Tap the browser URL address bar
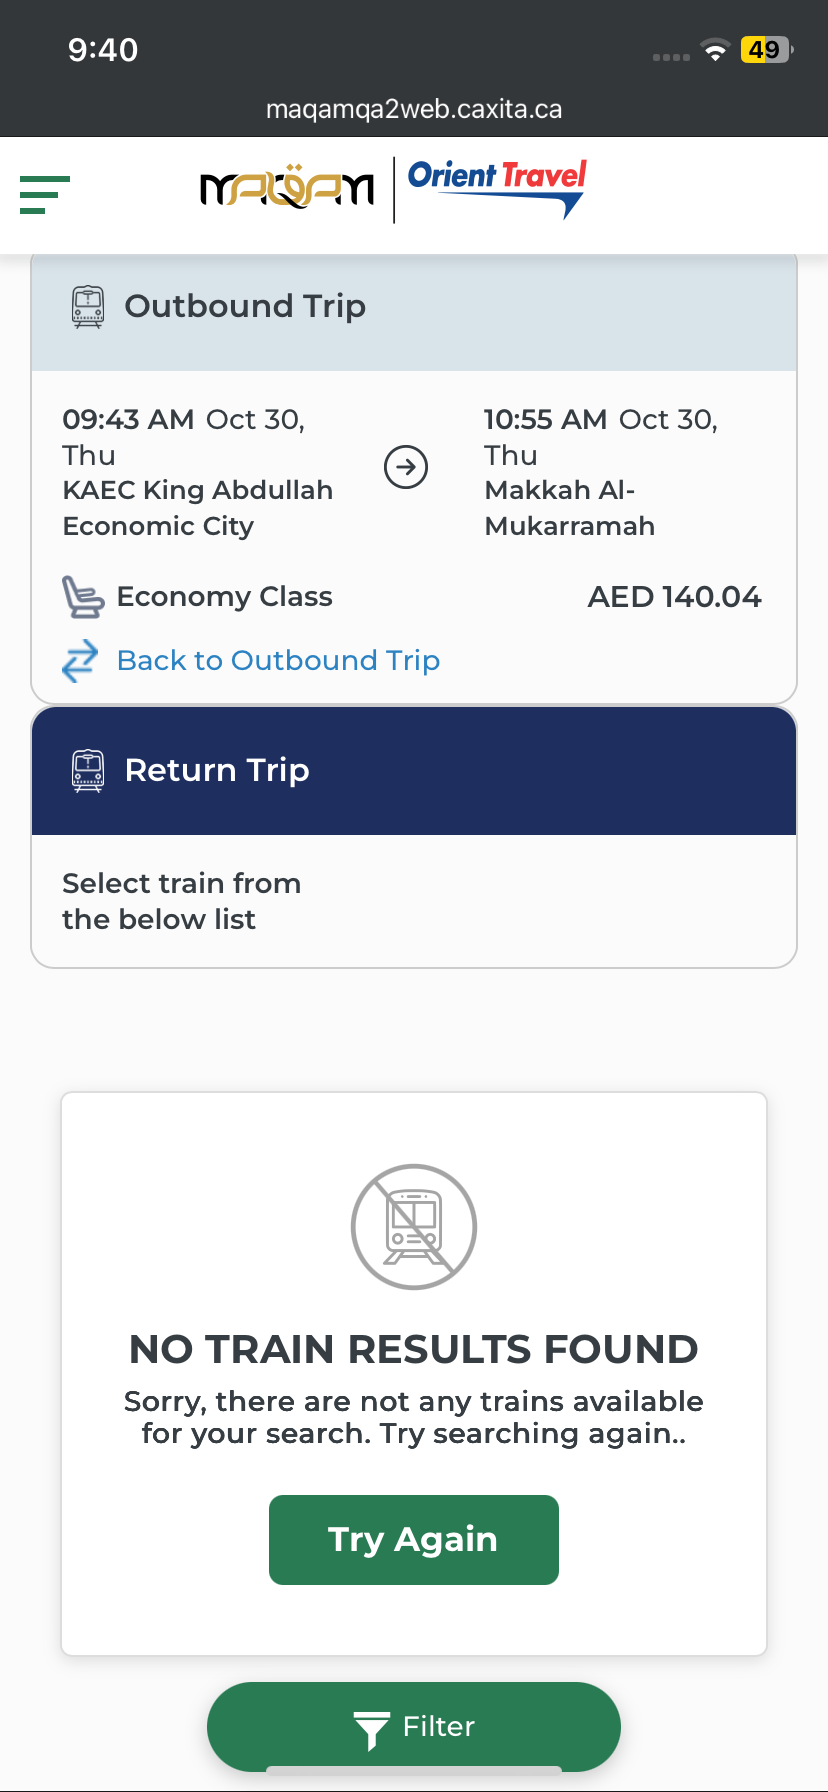 (414, 109)
